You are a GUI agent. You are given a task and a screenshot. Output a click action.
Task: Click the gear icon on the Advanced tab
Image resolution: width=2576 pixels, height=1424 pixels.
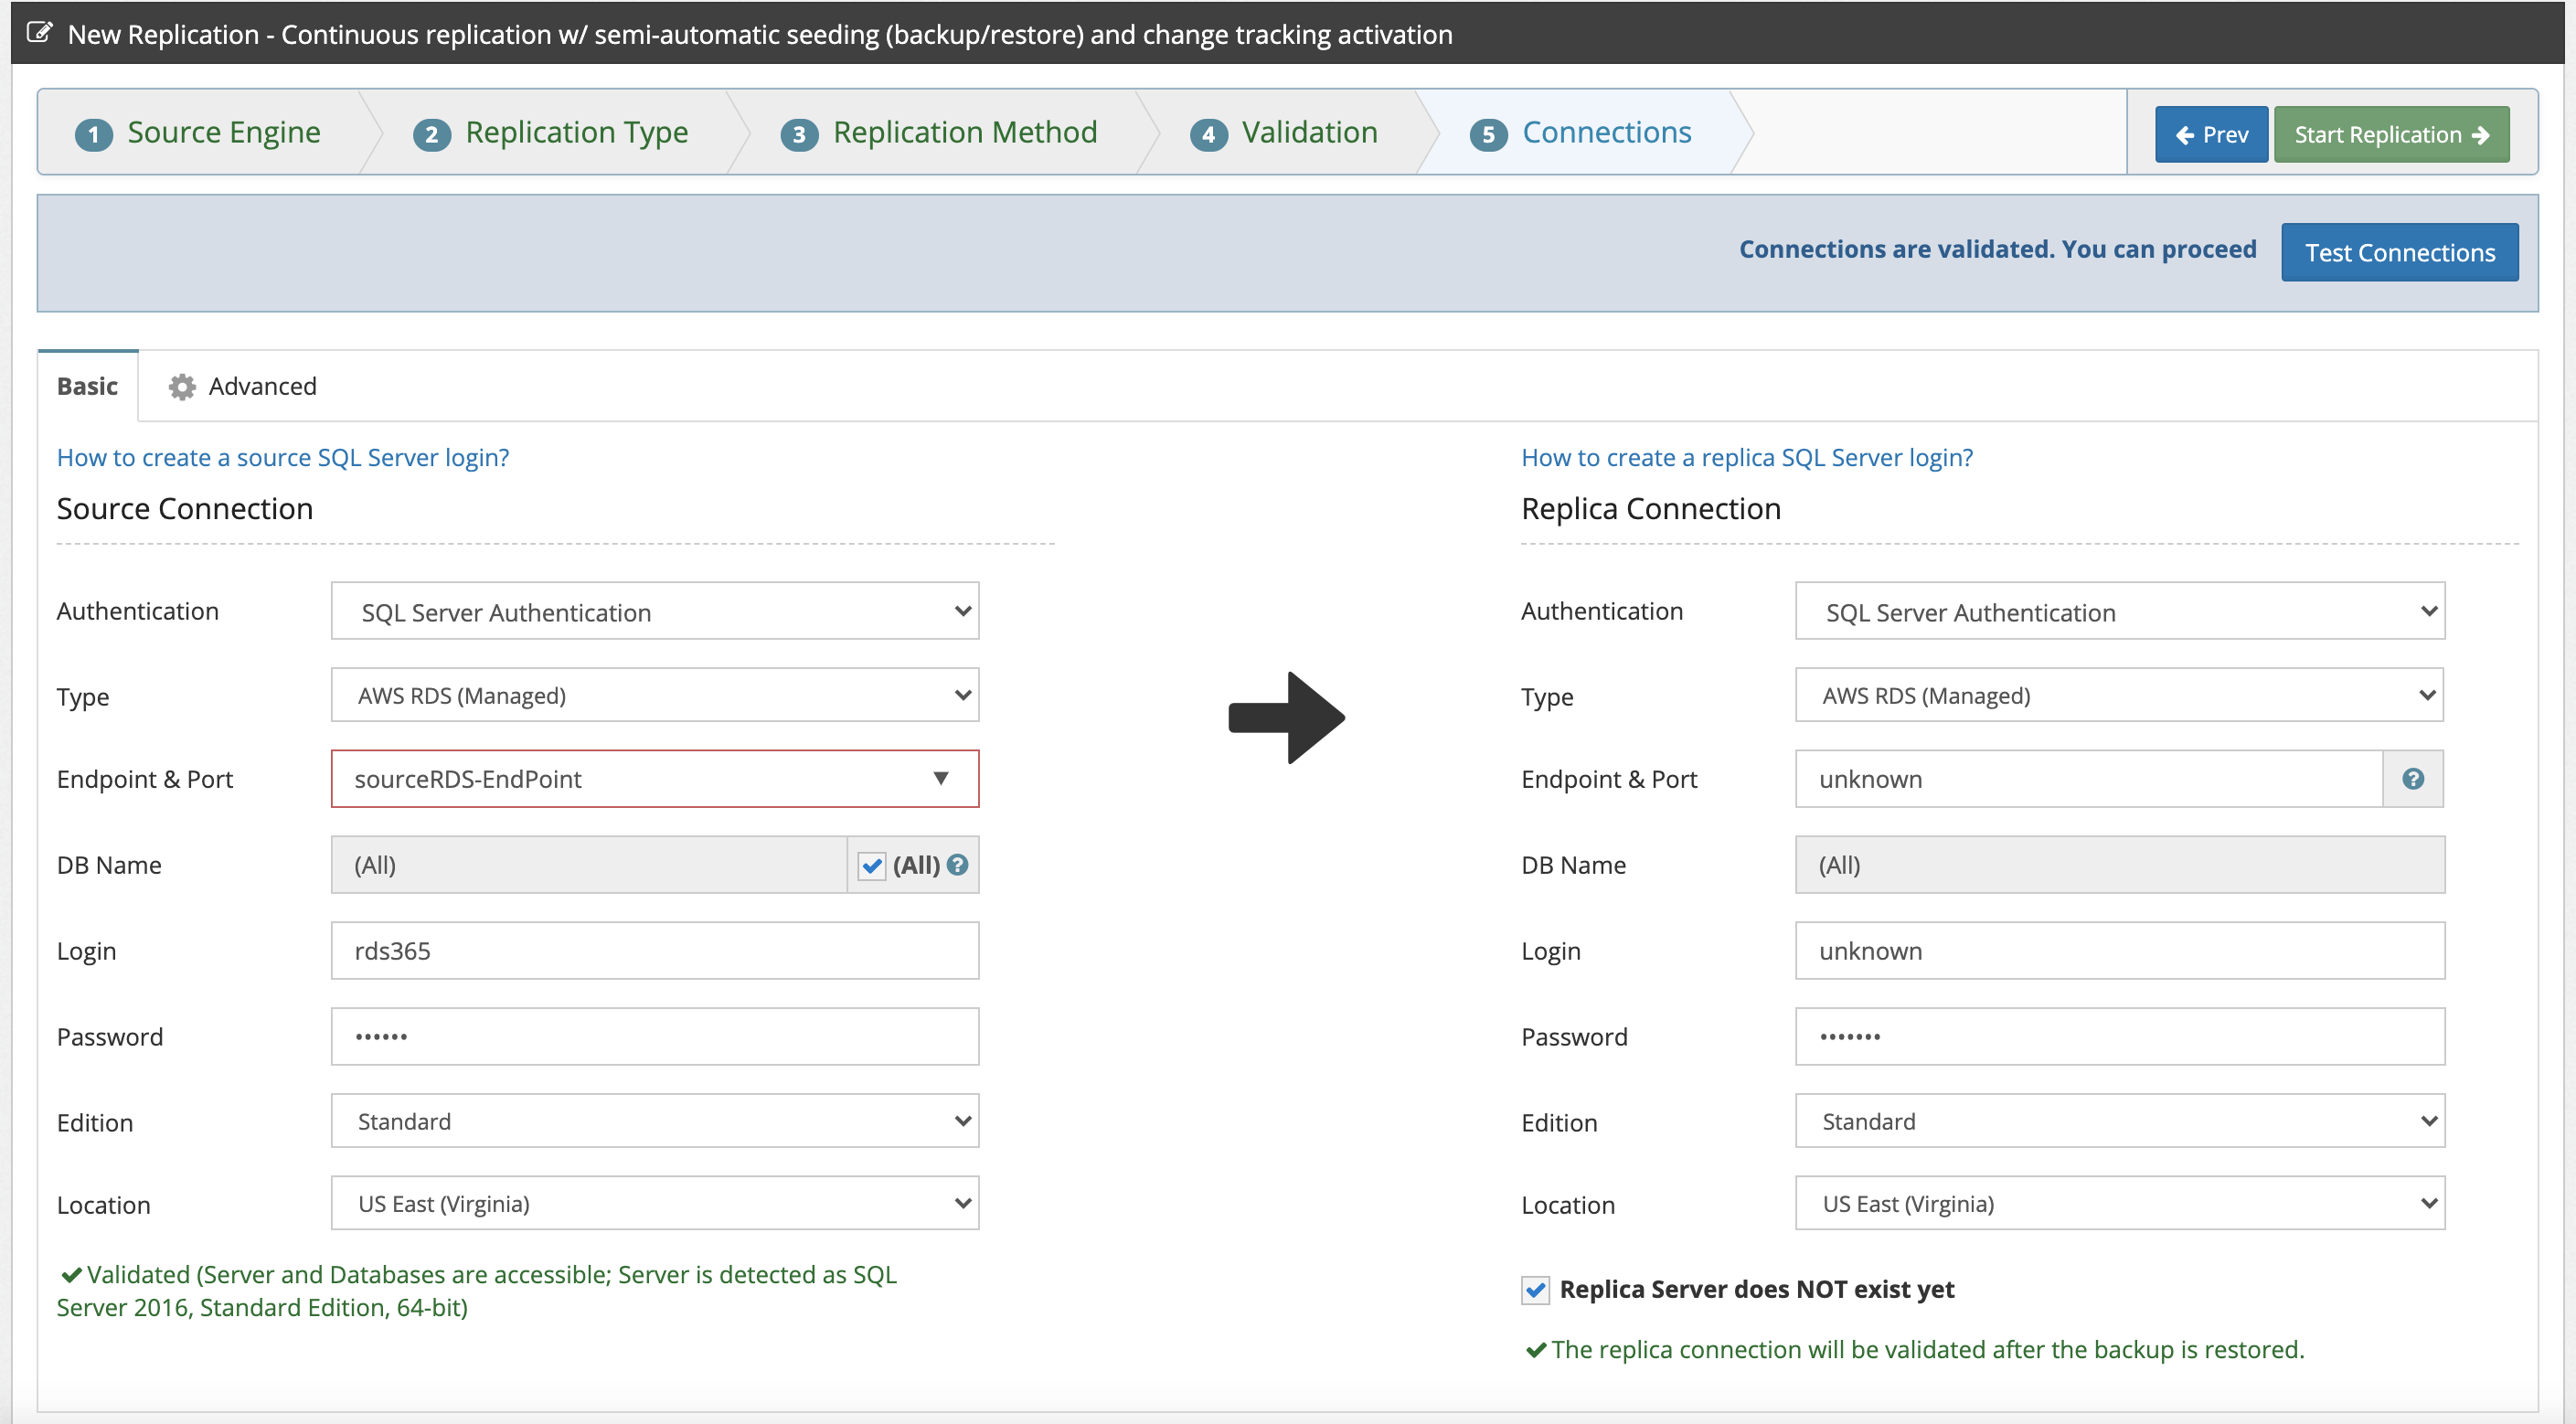(181, 386)
